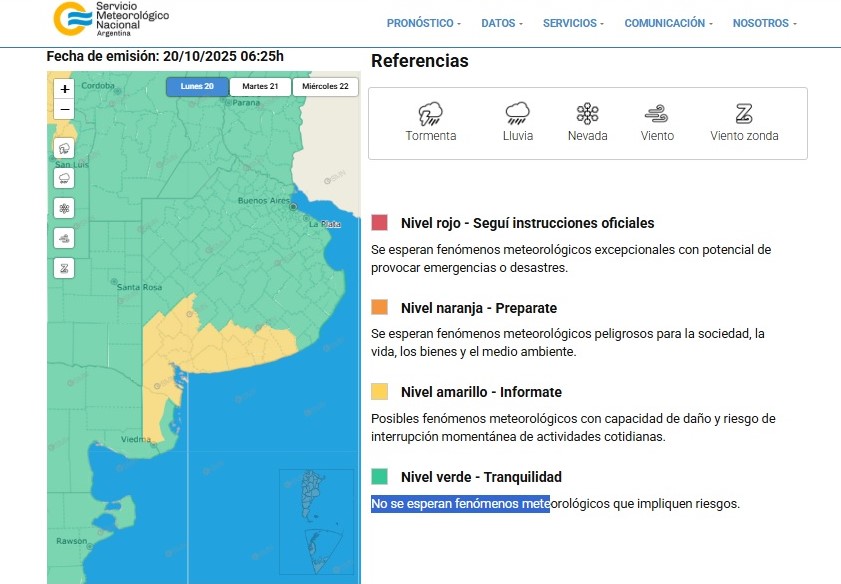Open the PRONÓSTICO dropdown menu

point(424,23)
